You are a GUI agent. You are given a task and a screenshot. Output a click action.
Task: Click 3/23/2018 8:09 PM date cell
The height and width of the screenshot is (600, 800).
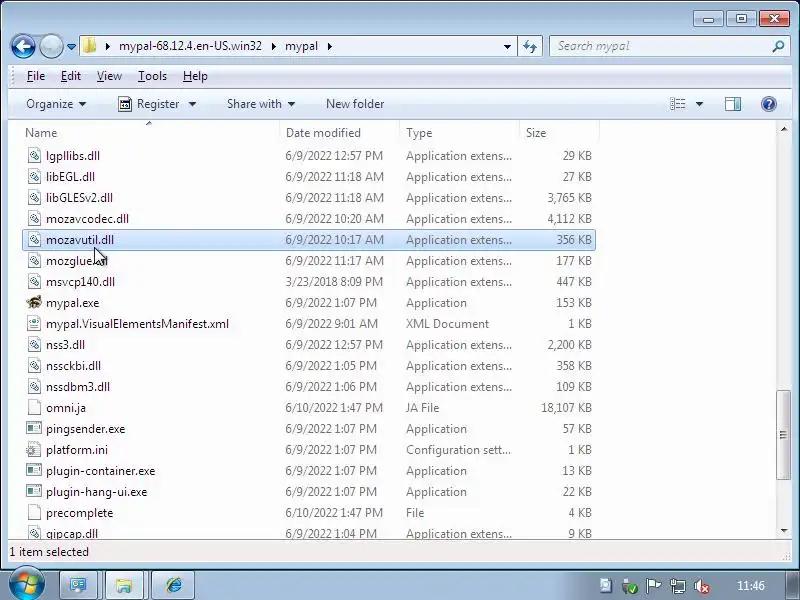pyautogui.click(x=334, y=282)
